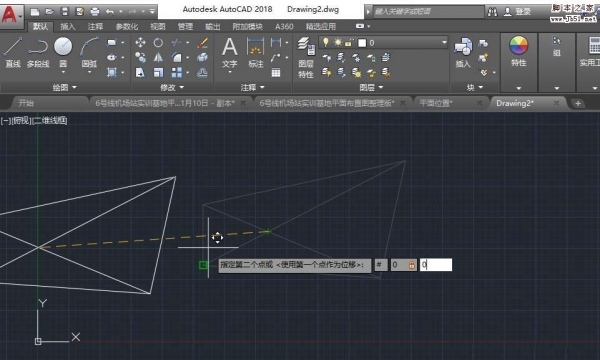Select the Polyline (多段线) tool
Image resolution: width=600 pixels, height=360 pixels.
tap(38, 52)
